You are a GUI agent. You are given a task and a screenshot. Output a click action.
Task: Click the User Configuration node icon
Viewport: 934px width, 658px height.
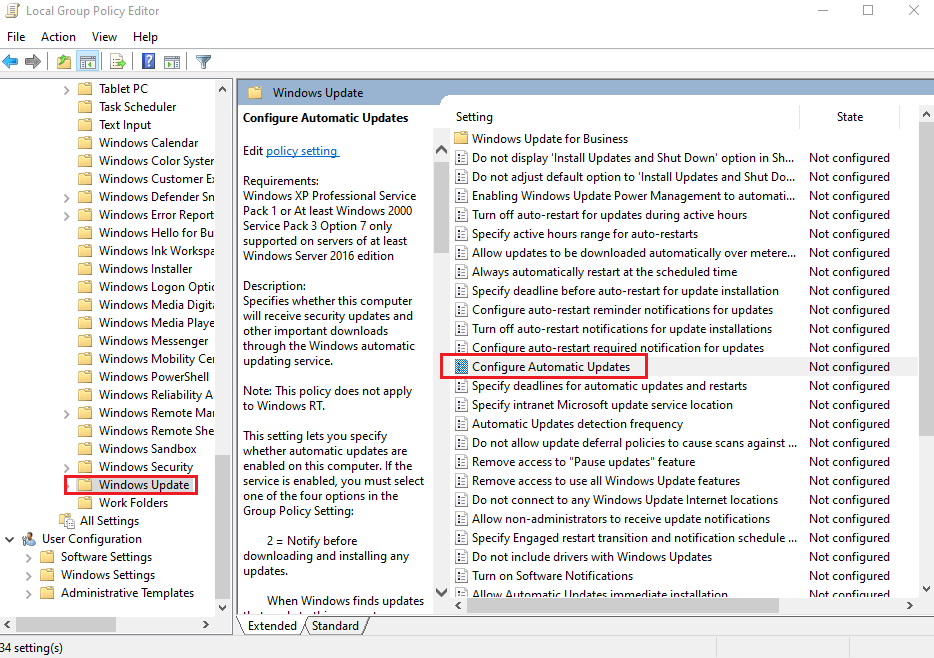pos(29,539)
